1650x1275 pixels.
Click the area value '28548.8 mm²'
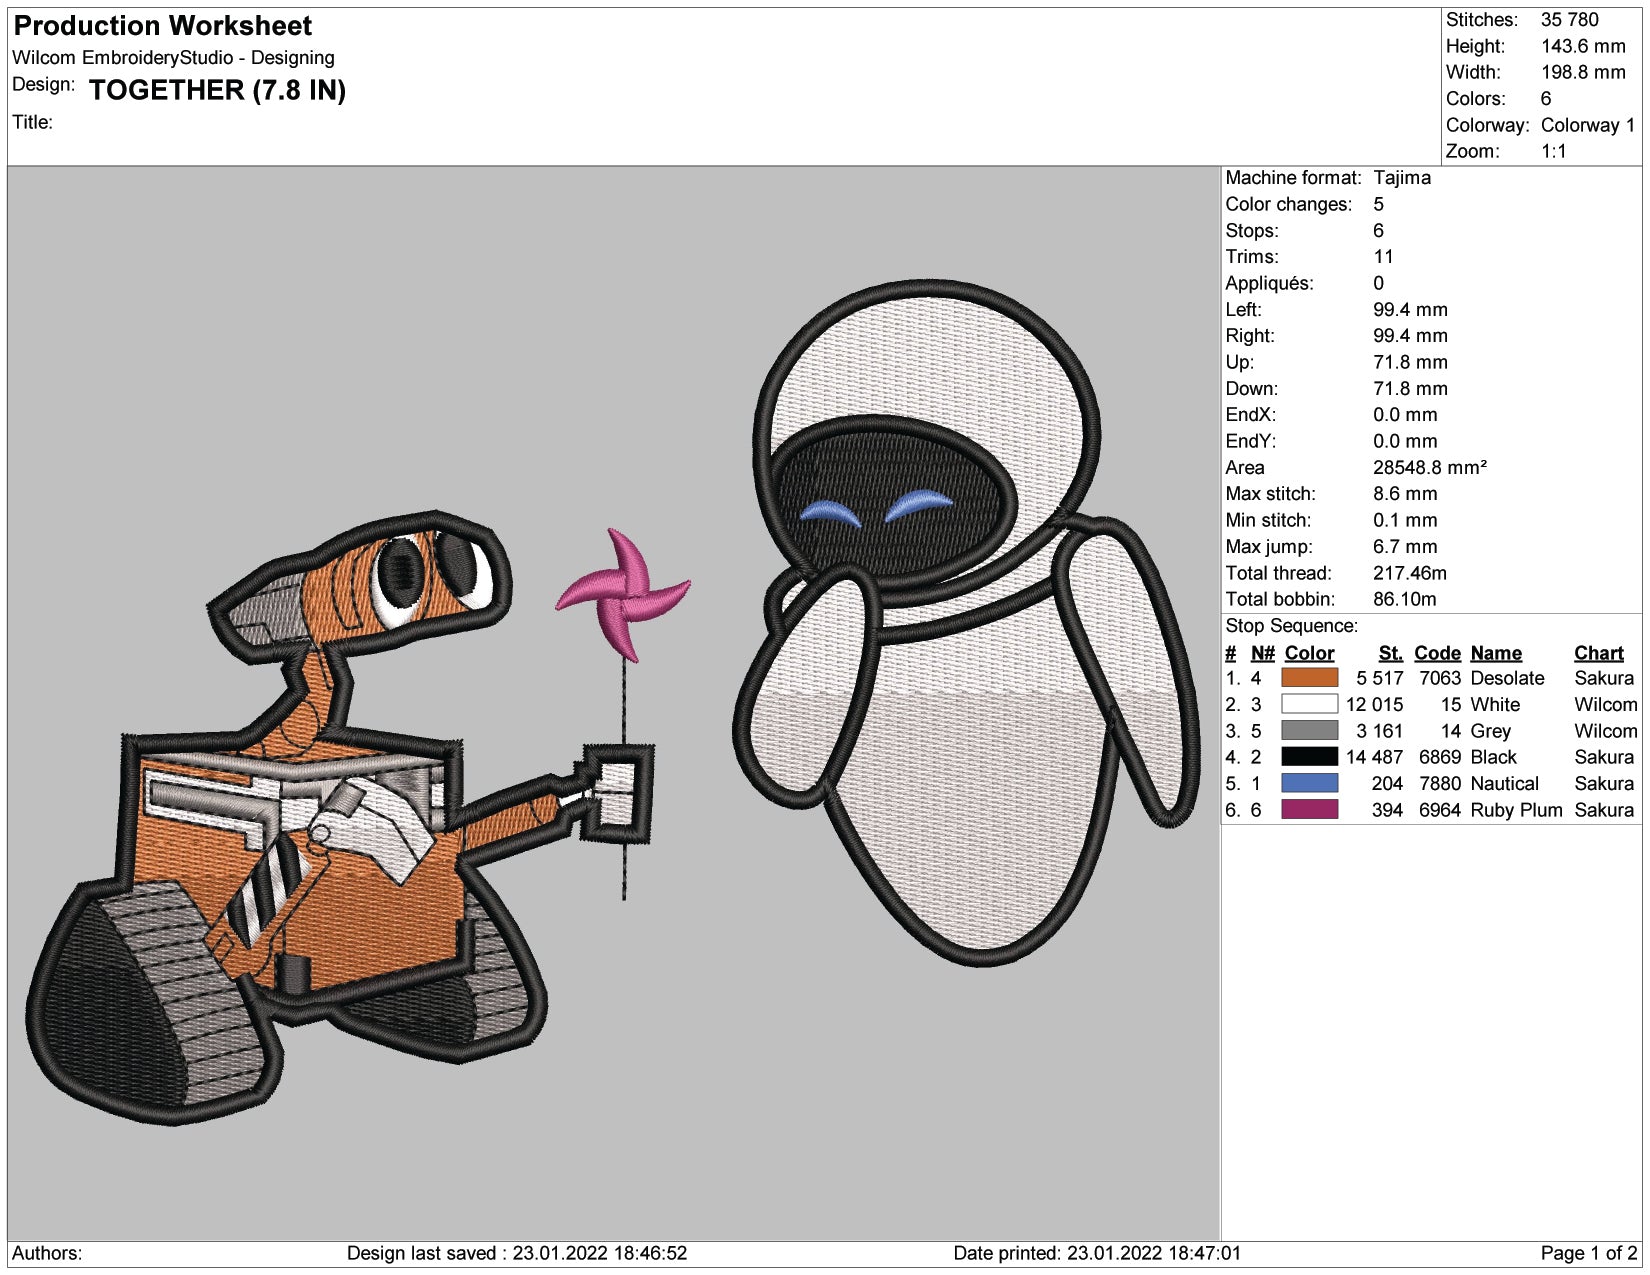[x=1429, y=467]
